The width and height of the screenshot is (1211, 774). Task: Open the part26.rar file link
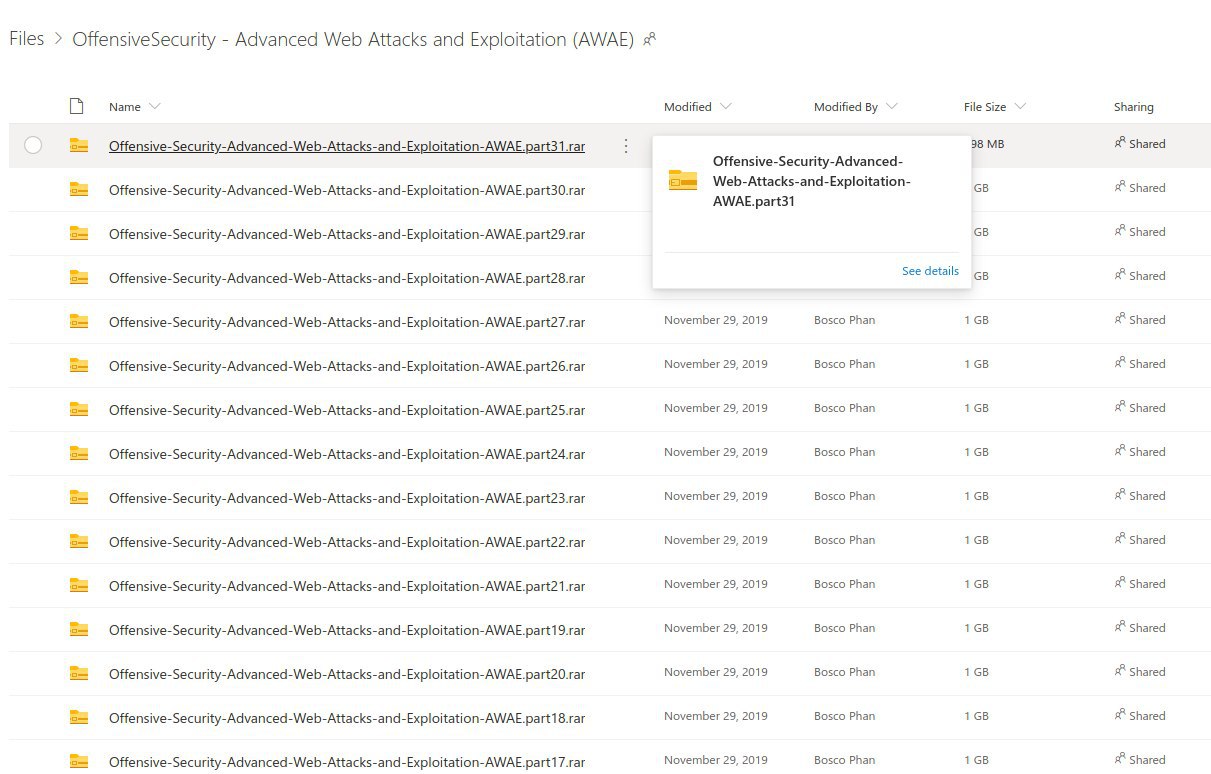point(347,366)
